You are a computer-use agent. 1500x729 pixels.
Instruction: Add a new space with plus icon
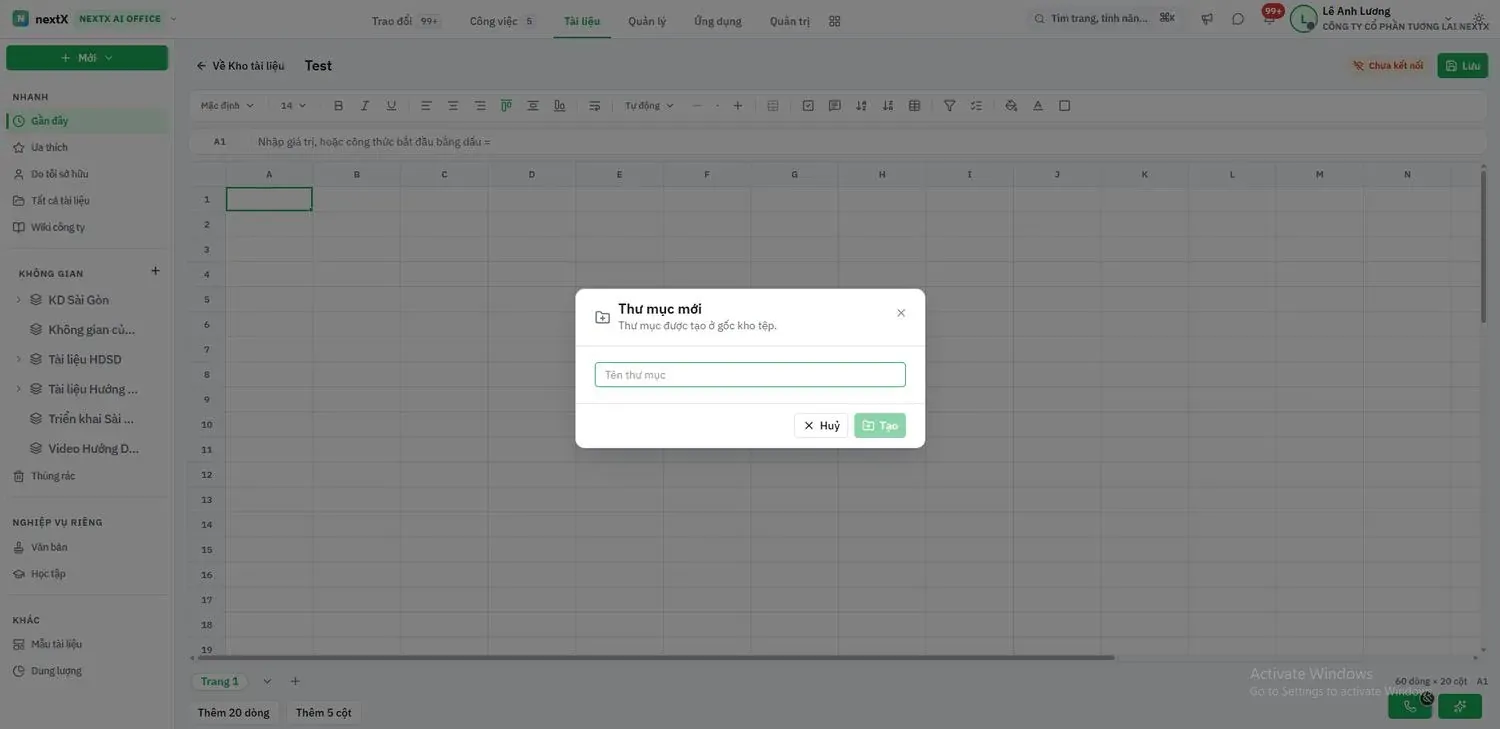coord(155,271)
